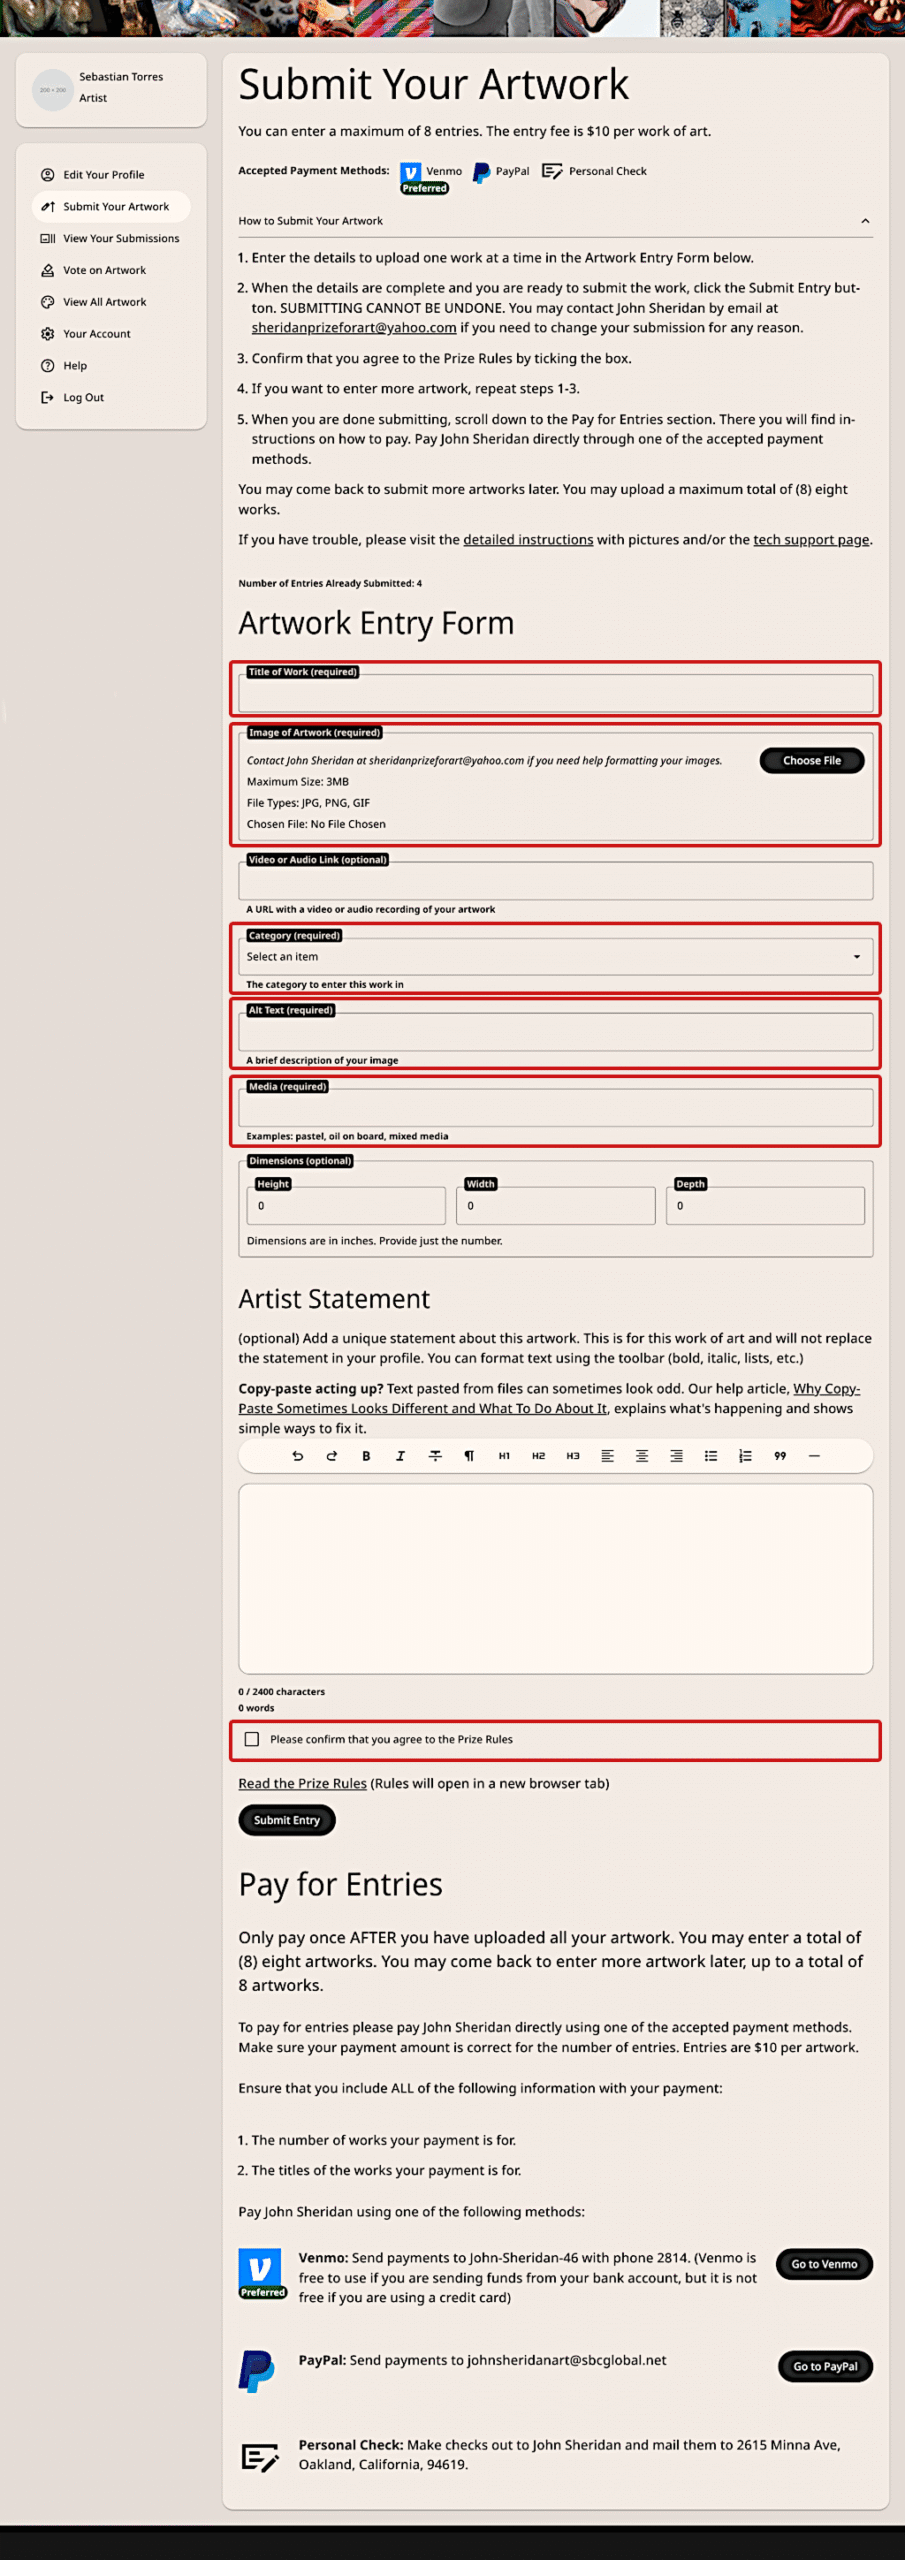Insert a bulleted list in the statement editor
The image size is (905, 2560).
(x=711, y=1456)
